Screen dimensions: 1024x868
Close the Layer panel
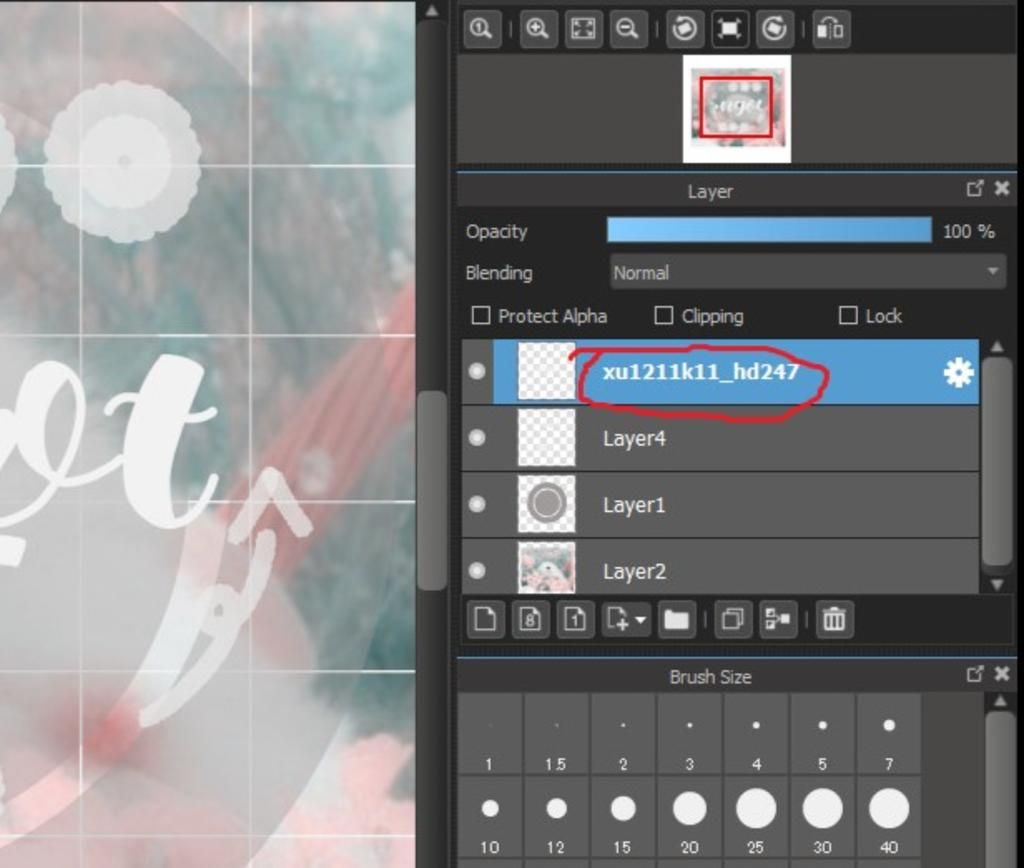coord(1002,189)
